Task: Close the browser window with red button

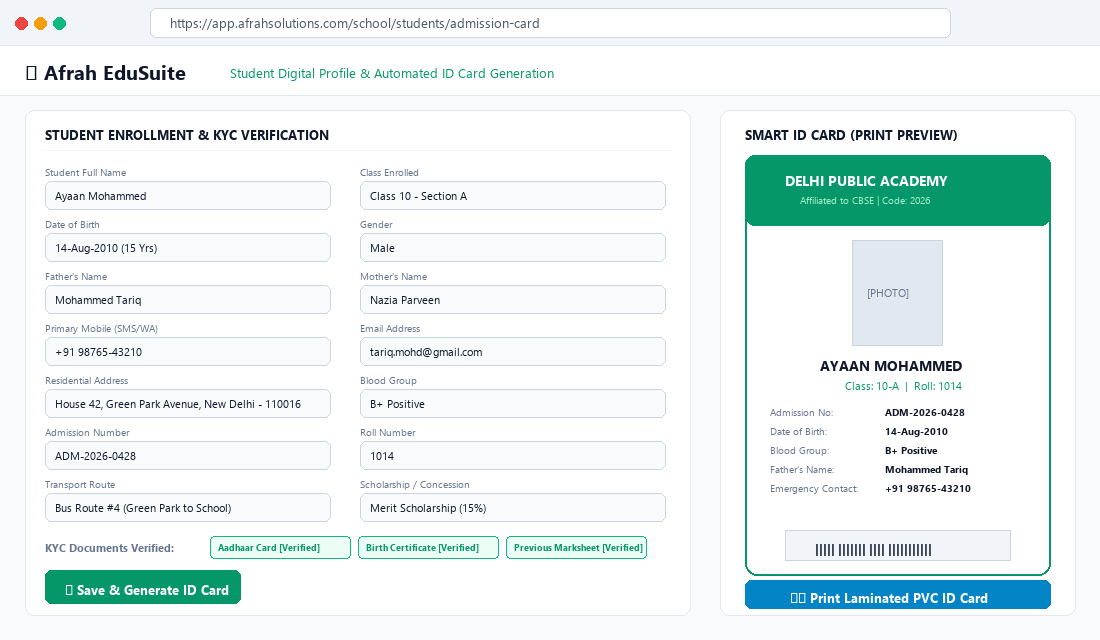Action: 22,23
